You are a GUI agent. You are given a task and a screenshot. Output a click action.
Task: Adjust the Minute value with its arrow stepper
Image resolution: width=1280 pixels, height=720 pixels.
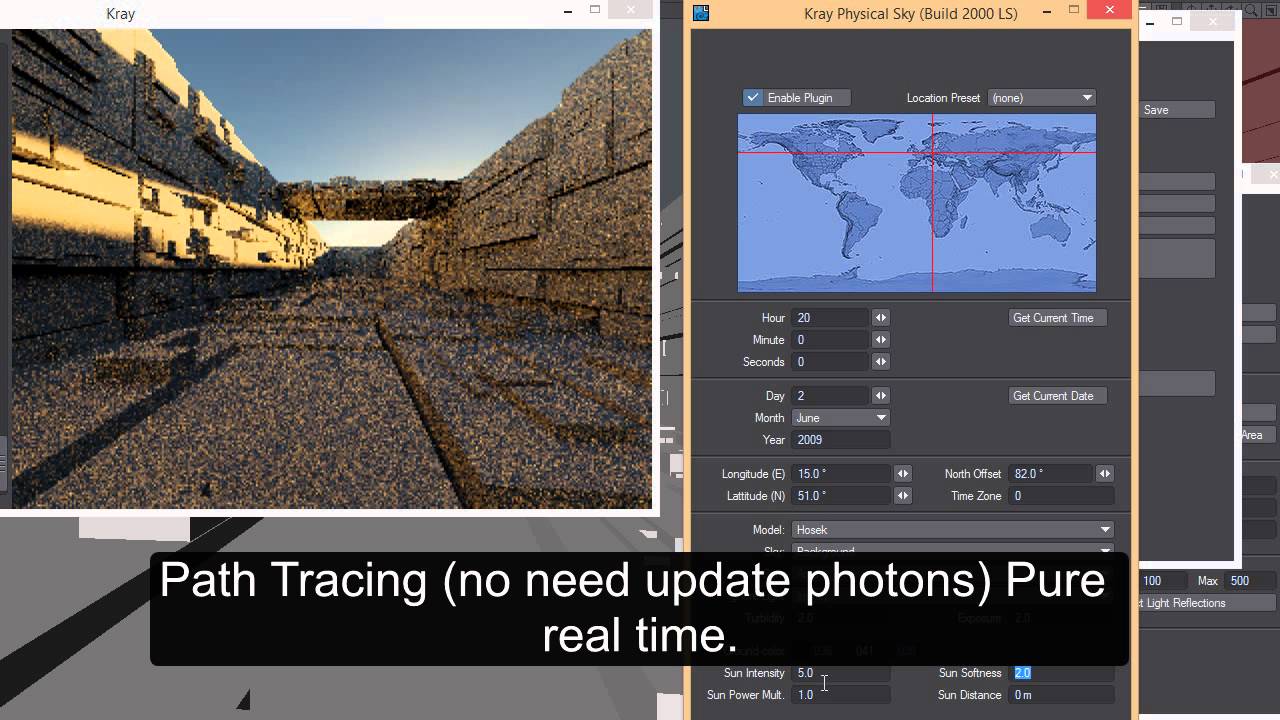(x=881, y=340)
